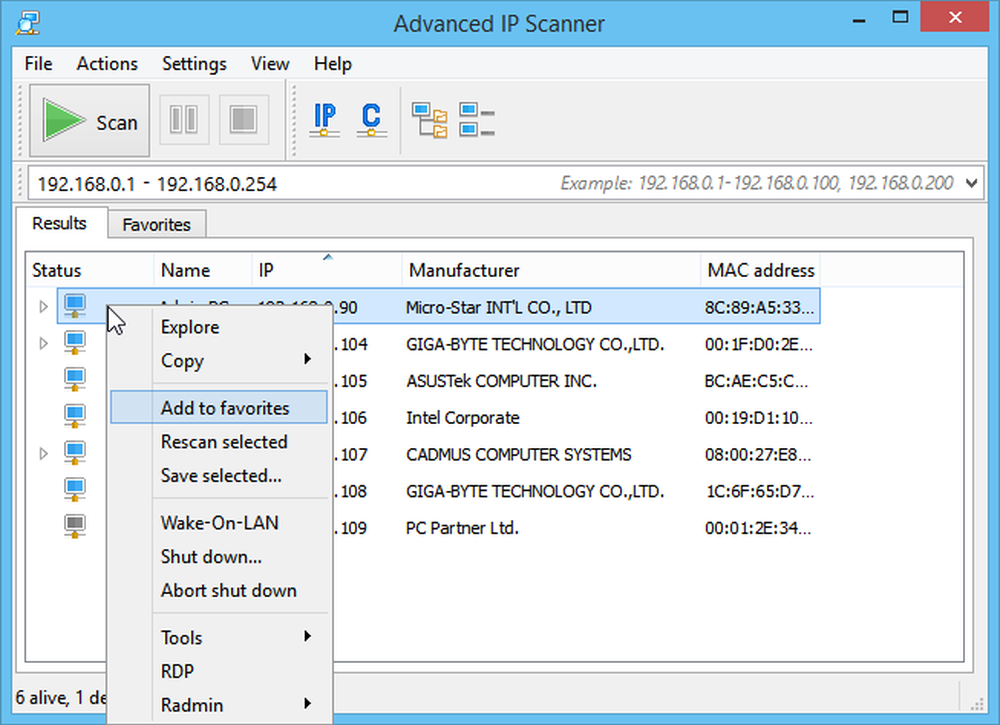
Task: Click Wake-On-LAN in the context menu
Action: tap(221, 522)
